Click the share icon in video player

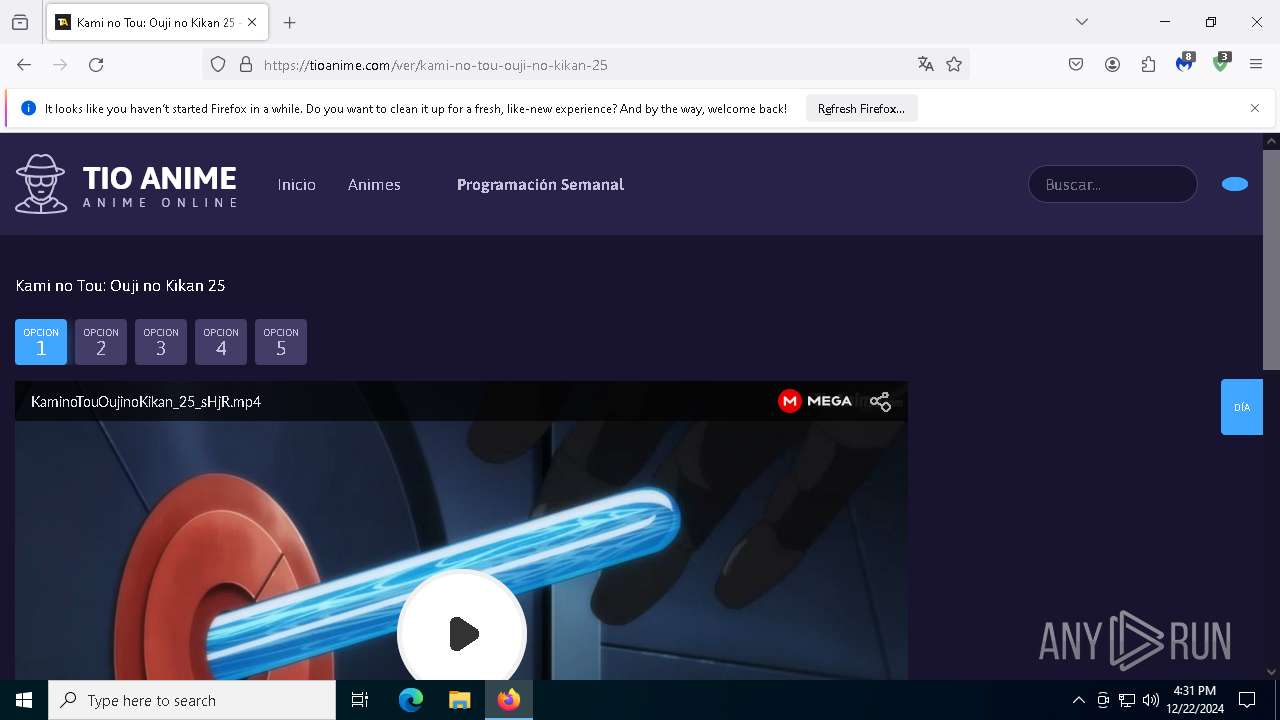click(880, 401)
